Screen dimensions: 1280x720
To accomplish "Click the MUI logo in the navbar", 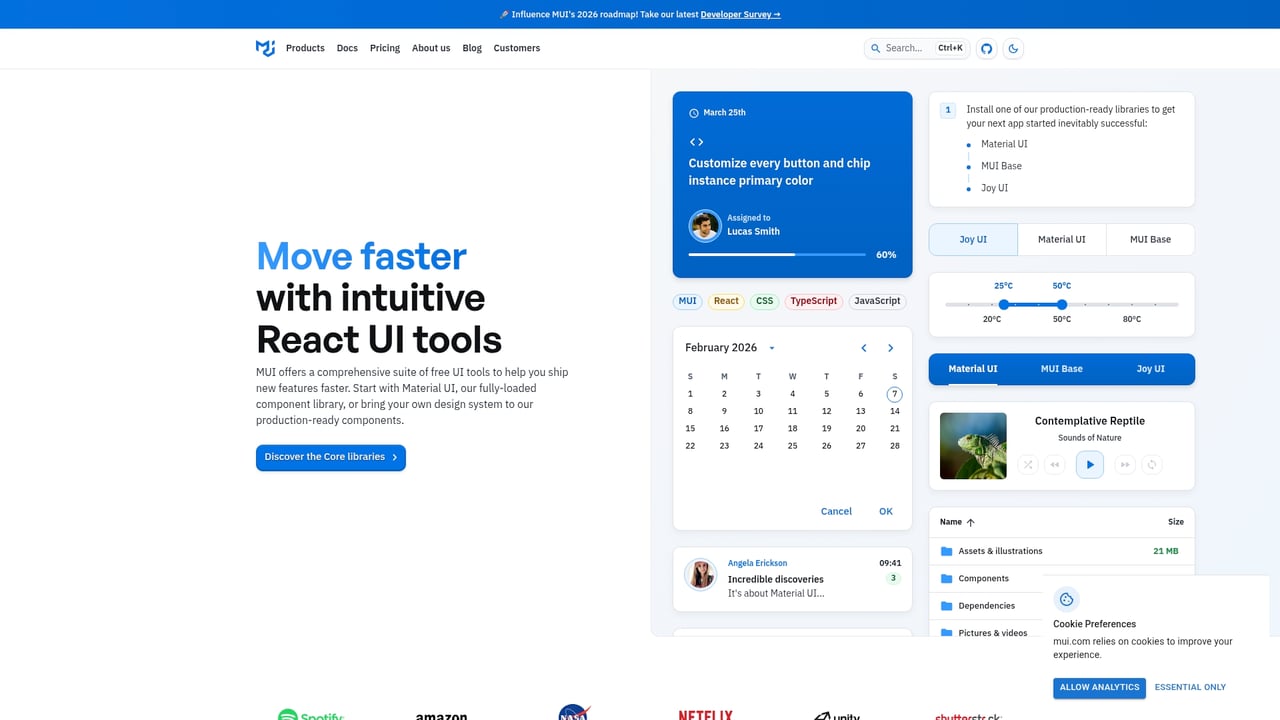I will 264,48.
